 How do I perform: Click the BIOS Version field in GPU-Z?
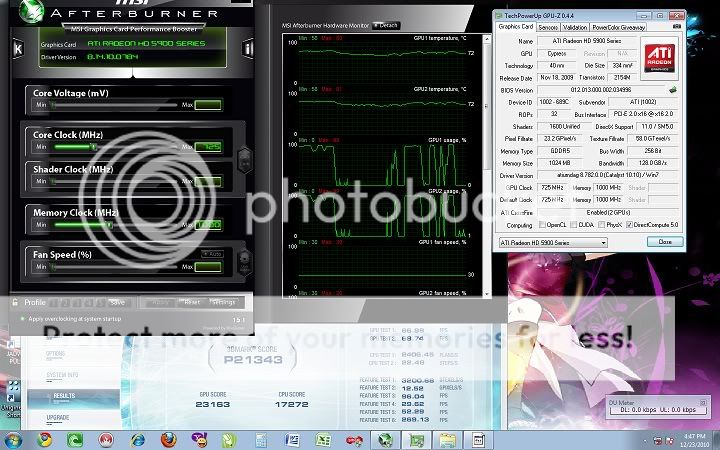tap(601, 90)
